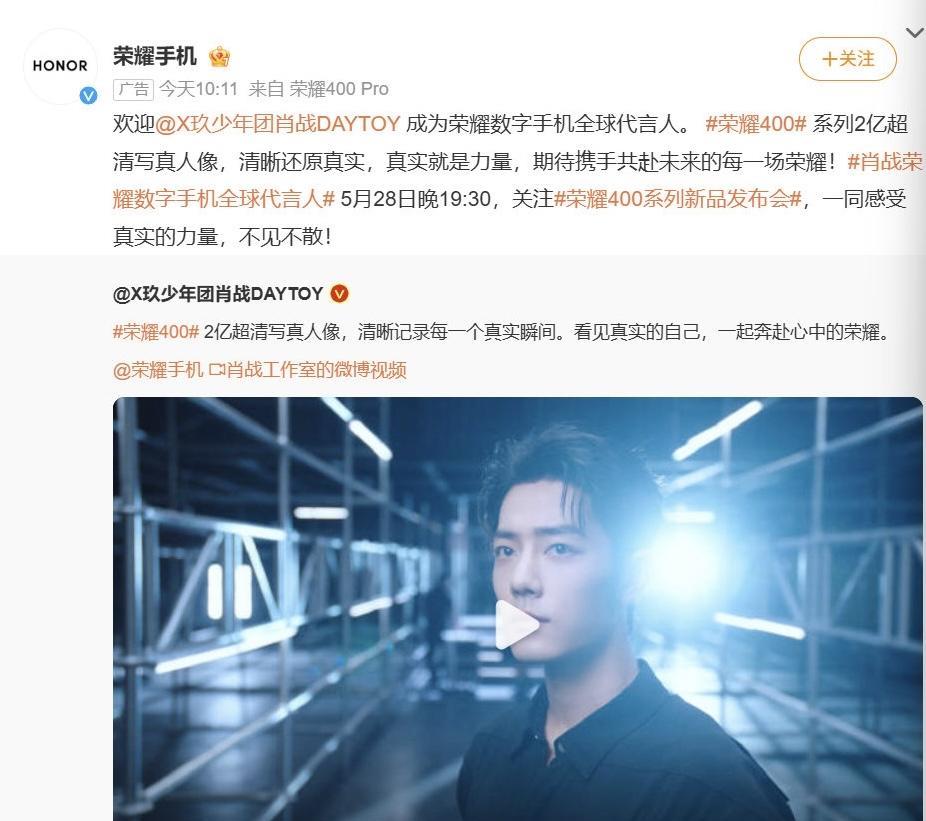Open reposted author @X玖少年团肖战DAYTOY bold name
This screenshot has height=821, width=926.
point(218,294)
